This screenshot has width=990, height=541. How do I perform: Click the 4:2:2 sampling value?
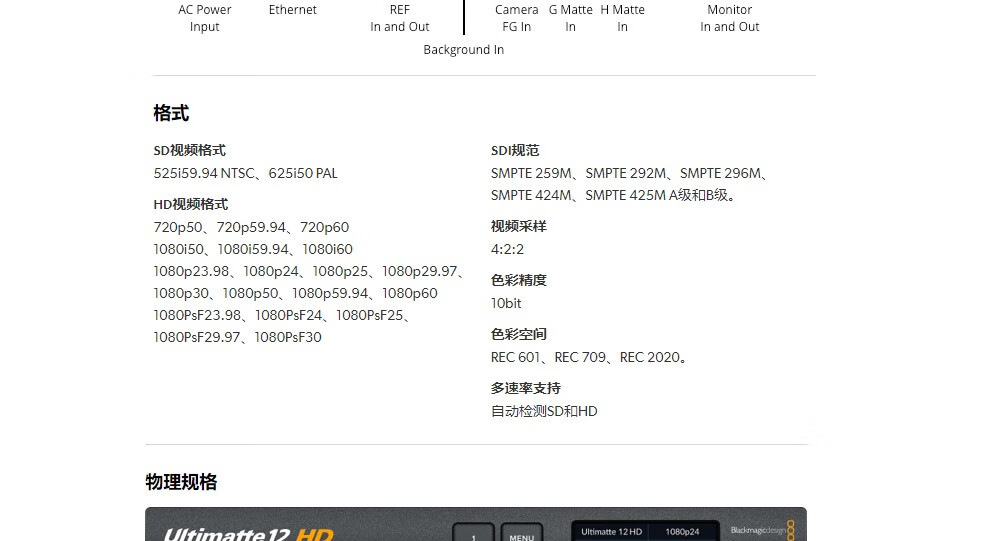pos(508,249)
